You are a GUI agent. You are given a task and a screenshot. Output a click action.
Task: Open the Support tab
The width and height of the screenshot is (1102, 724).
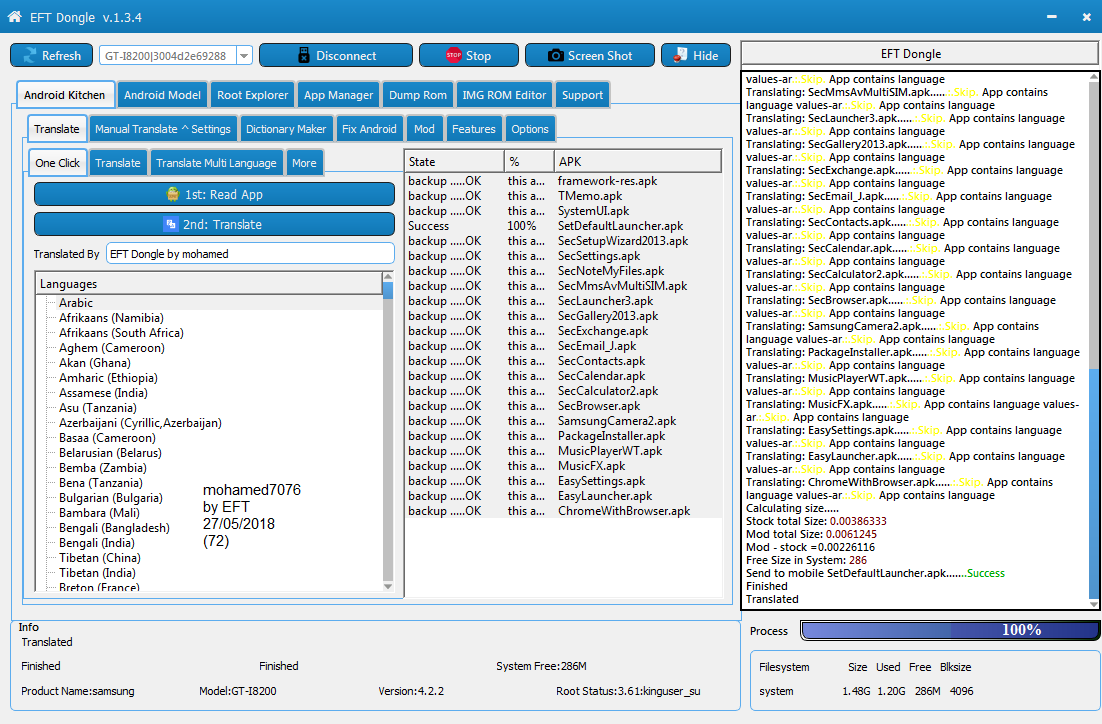(x=582, y=95)
